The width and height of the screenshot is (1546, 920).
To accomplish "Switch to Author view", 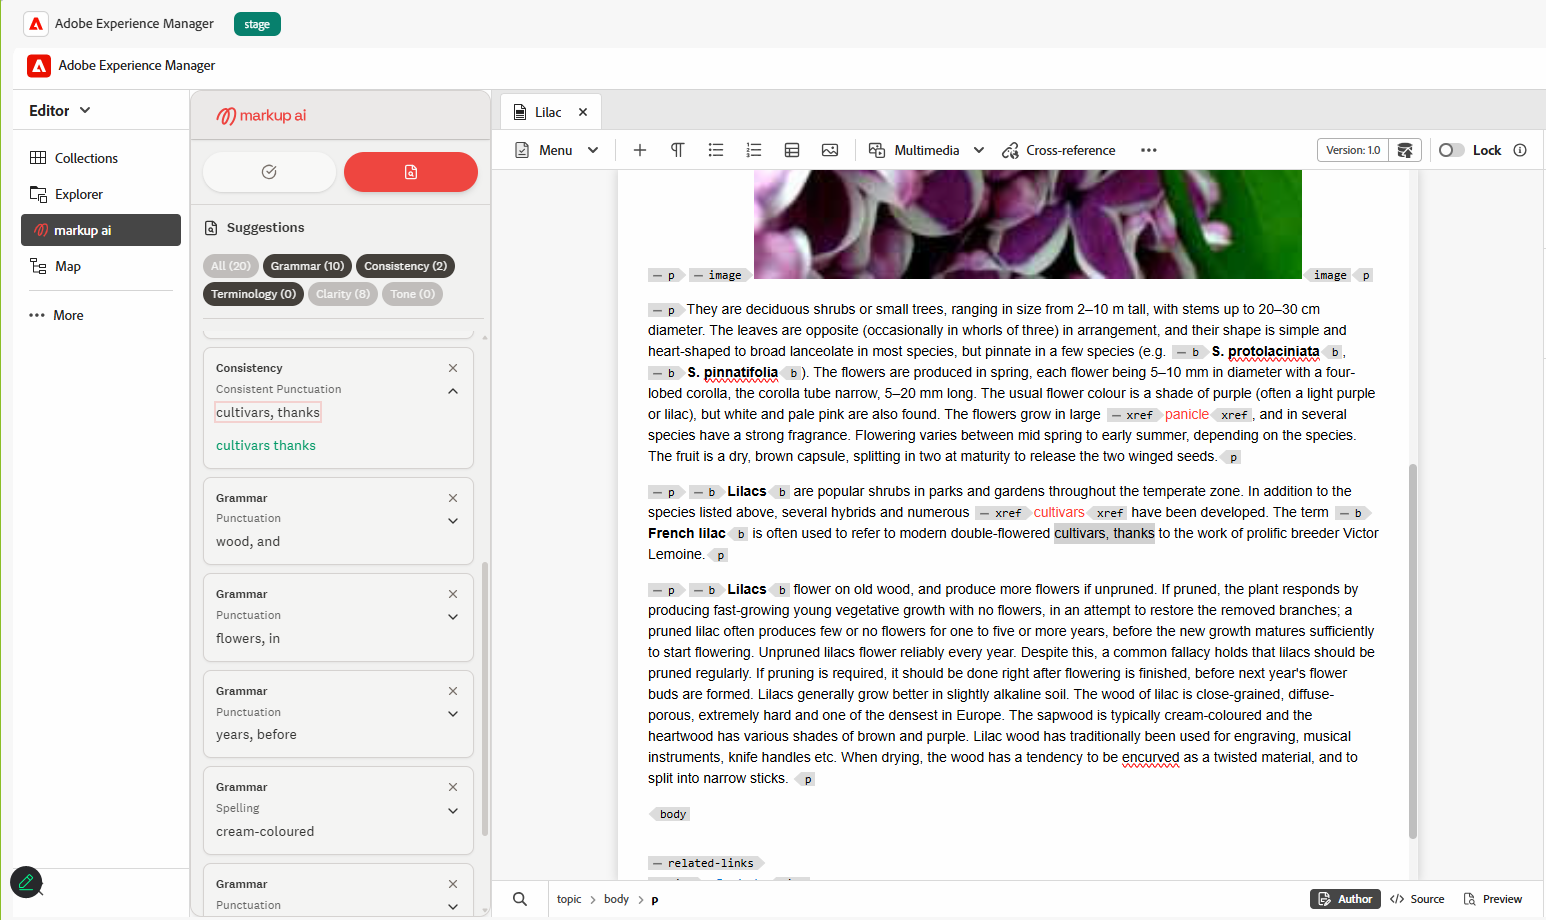I will 1345,899.
